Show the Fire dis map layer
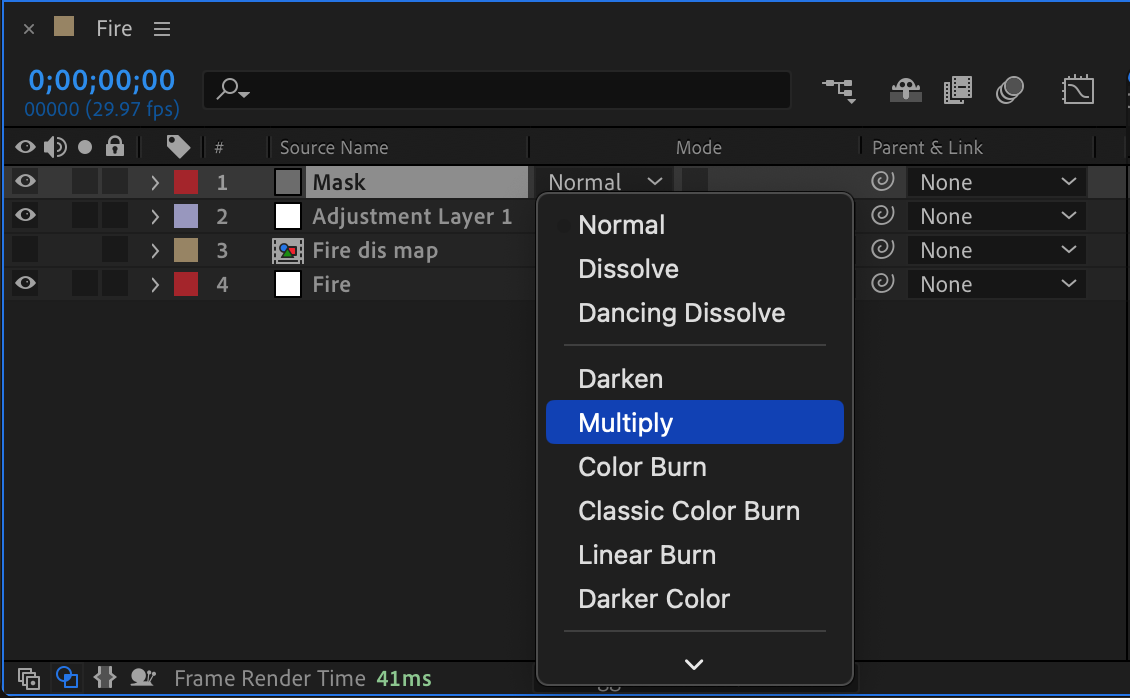 coord(25,250)
